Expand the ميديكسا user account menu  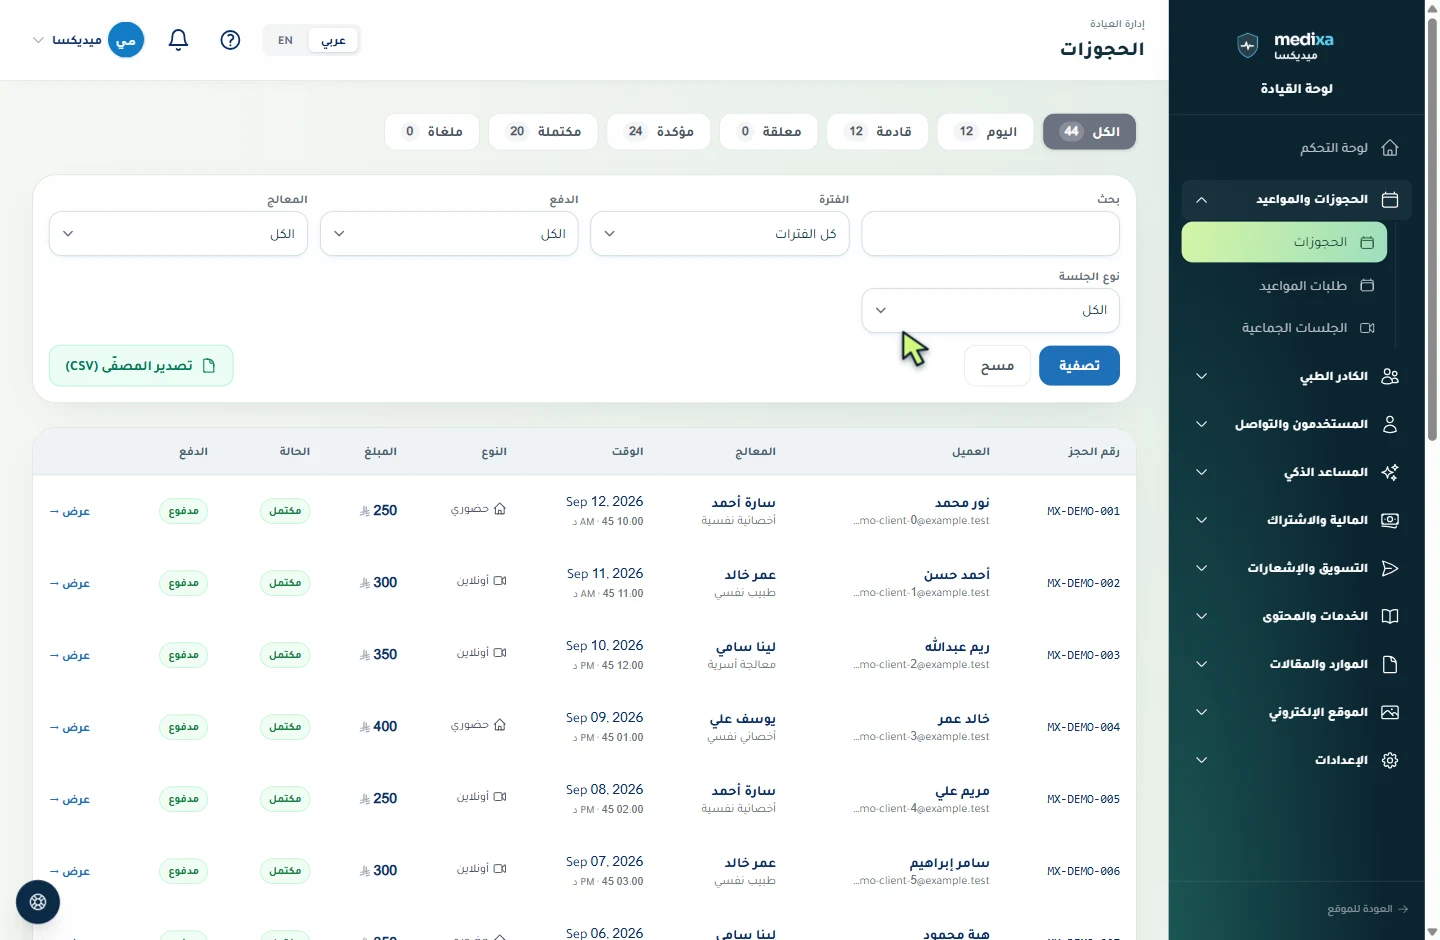click(88, 40)
